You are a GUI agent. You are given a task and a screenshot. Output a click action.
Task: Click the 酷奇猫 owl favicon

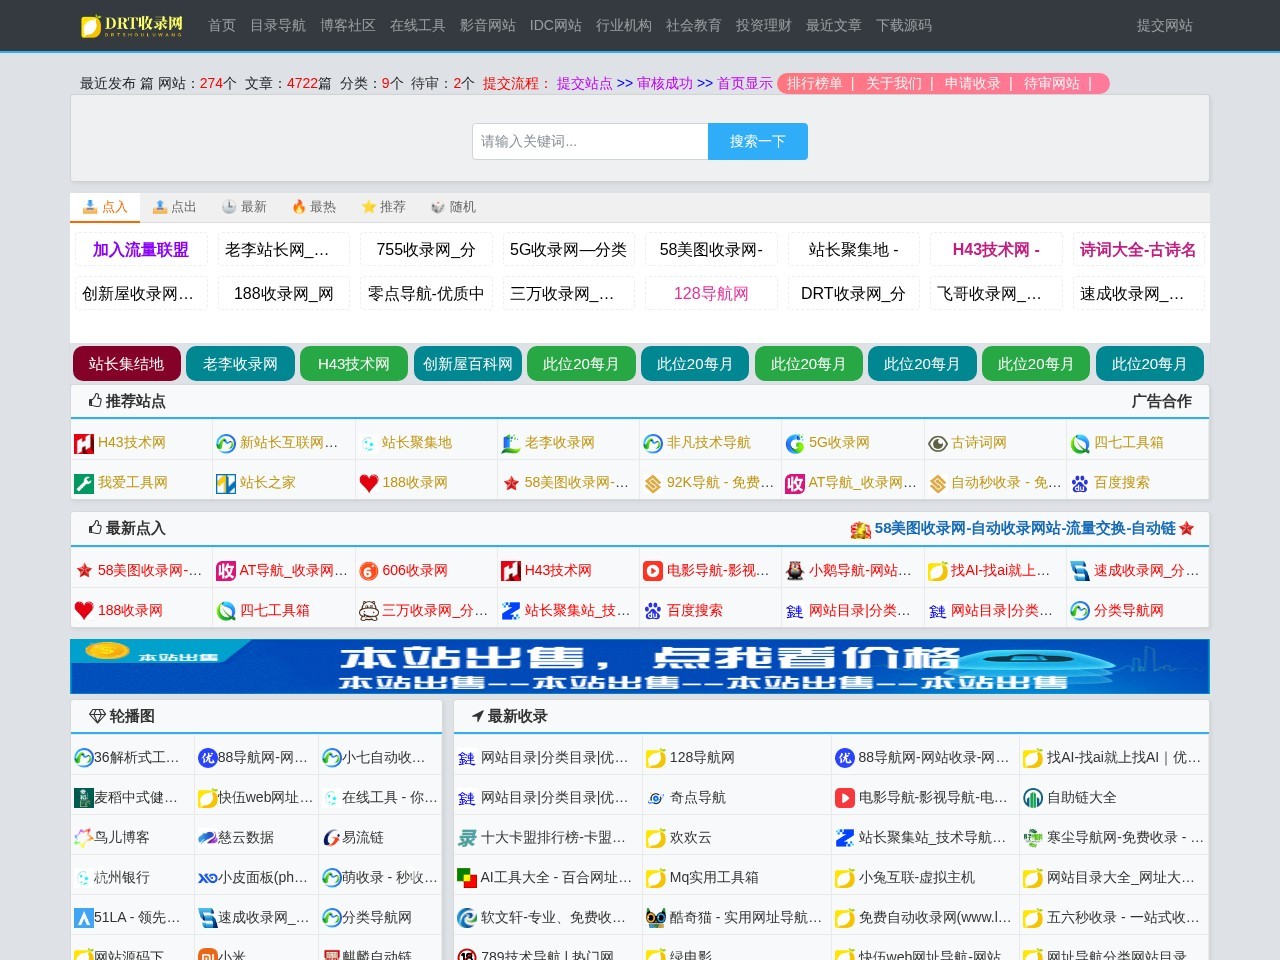pos(656,918)
